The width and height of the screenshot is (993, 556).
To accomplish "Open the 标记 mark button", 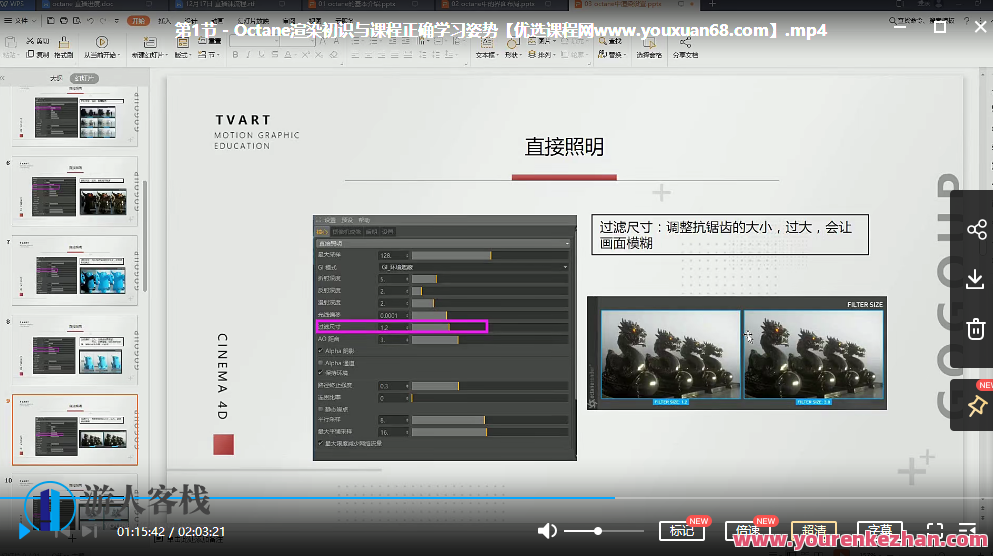I will coord(681,531).
